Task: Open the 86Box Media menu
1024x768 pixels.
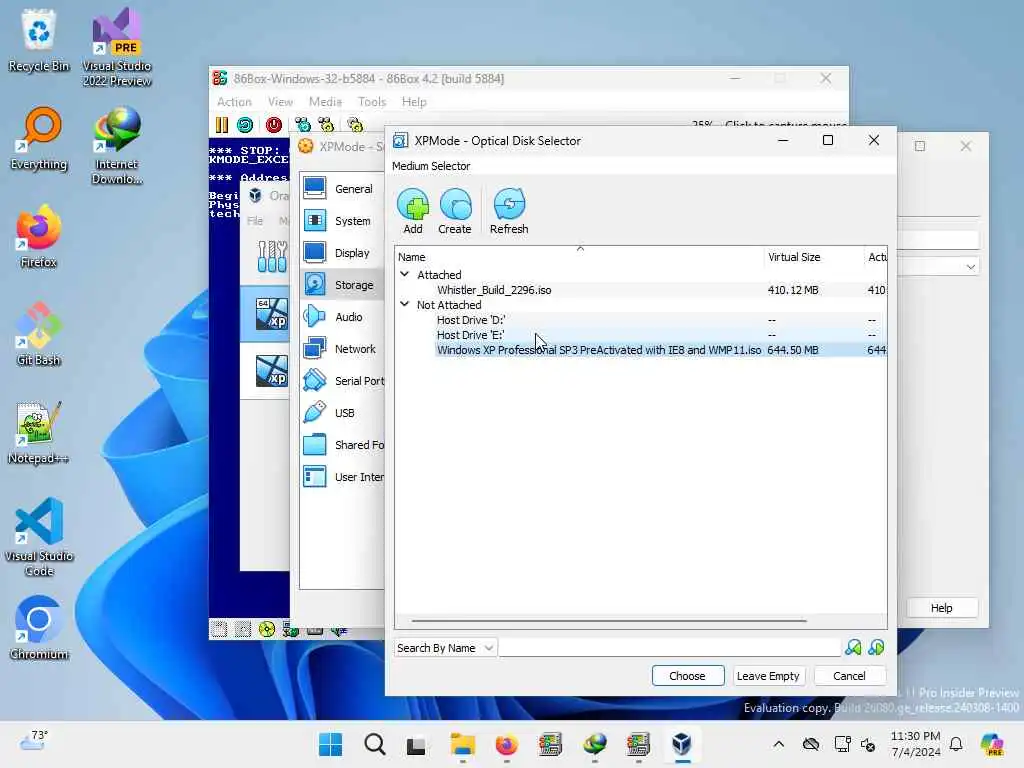Action: pos(325,102)
